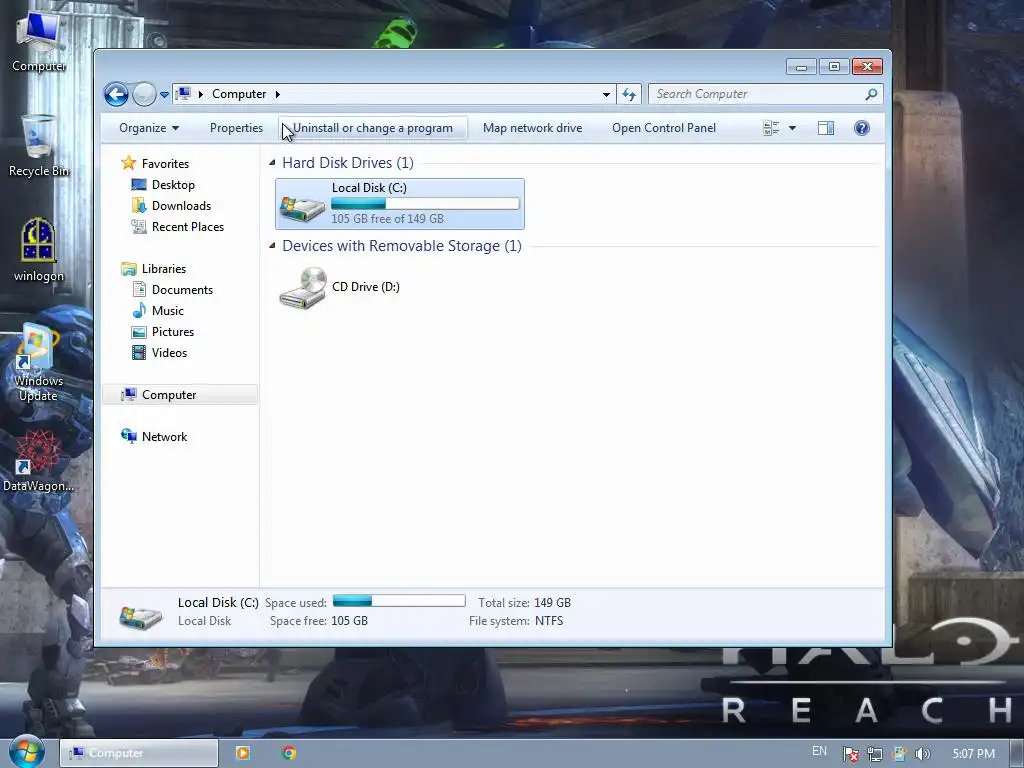Open the Documents library
Viewport: 1024px width, 768px height.
[182, 289]
